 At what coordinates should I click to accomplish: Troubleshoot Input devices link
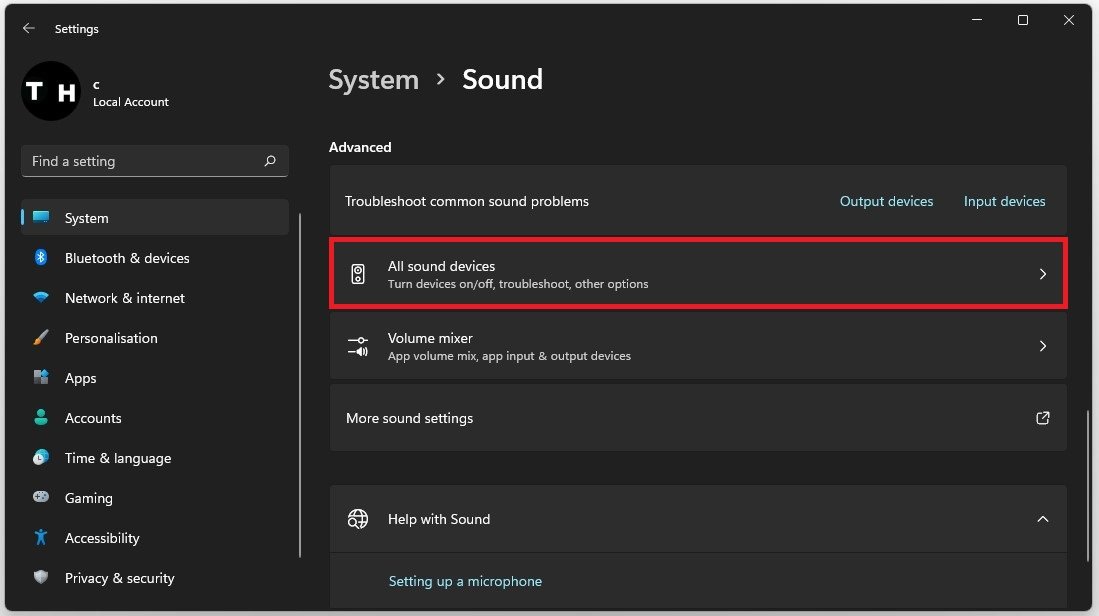click(x=1004, y=201)
